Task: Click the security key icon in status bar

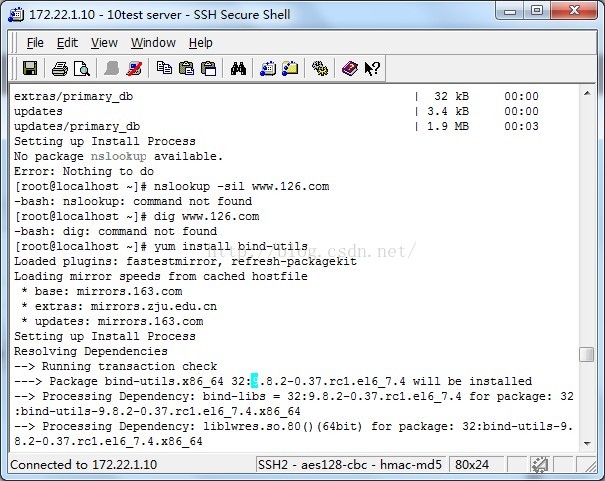Action: (x=539, y=465)
